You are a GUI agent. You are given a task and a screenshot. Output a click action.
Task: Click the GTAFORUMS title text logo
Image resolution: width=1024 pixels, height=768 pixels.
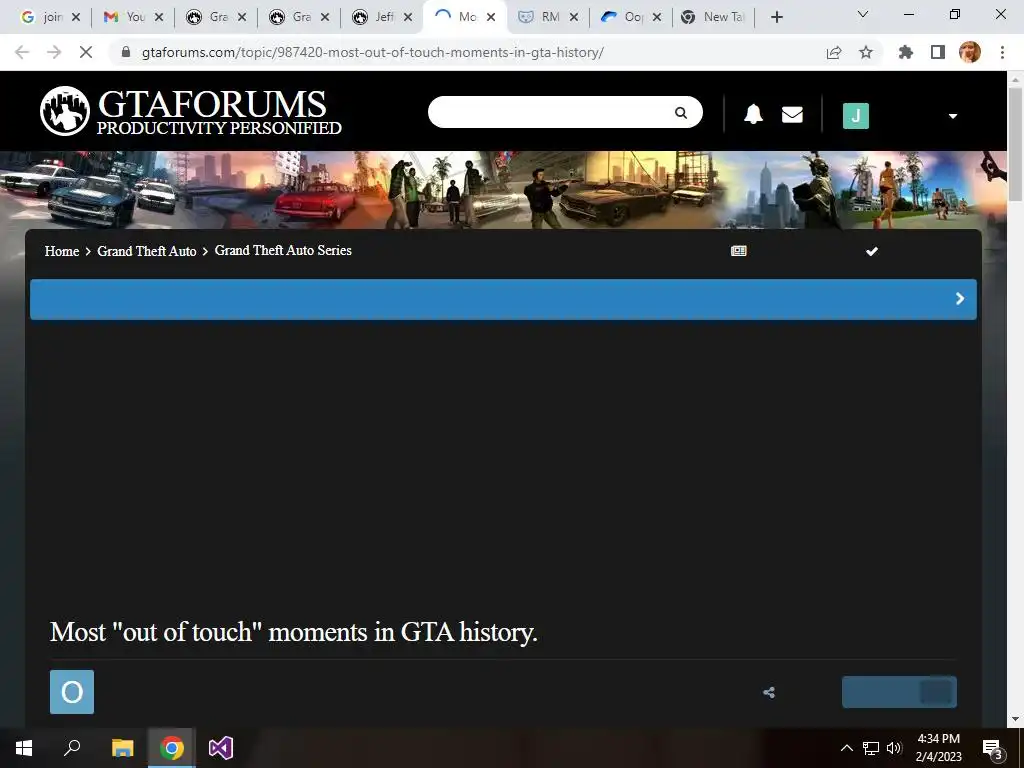pyautogui.click(x=212, y=104)
